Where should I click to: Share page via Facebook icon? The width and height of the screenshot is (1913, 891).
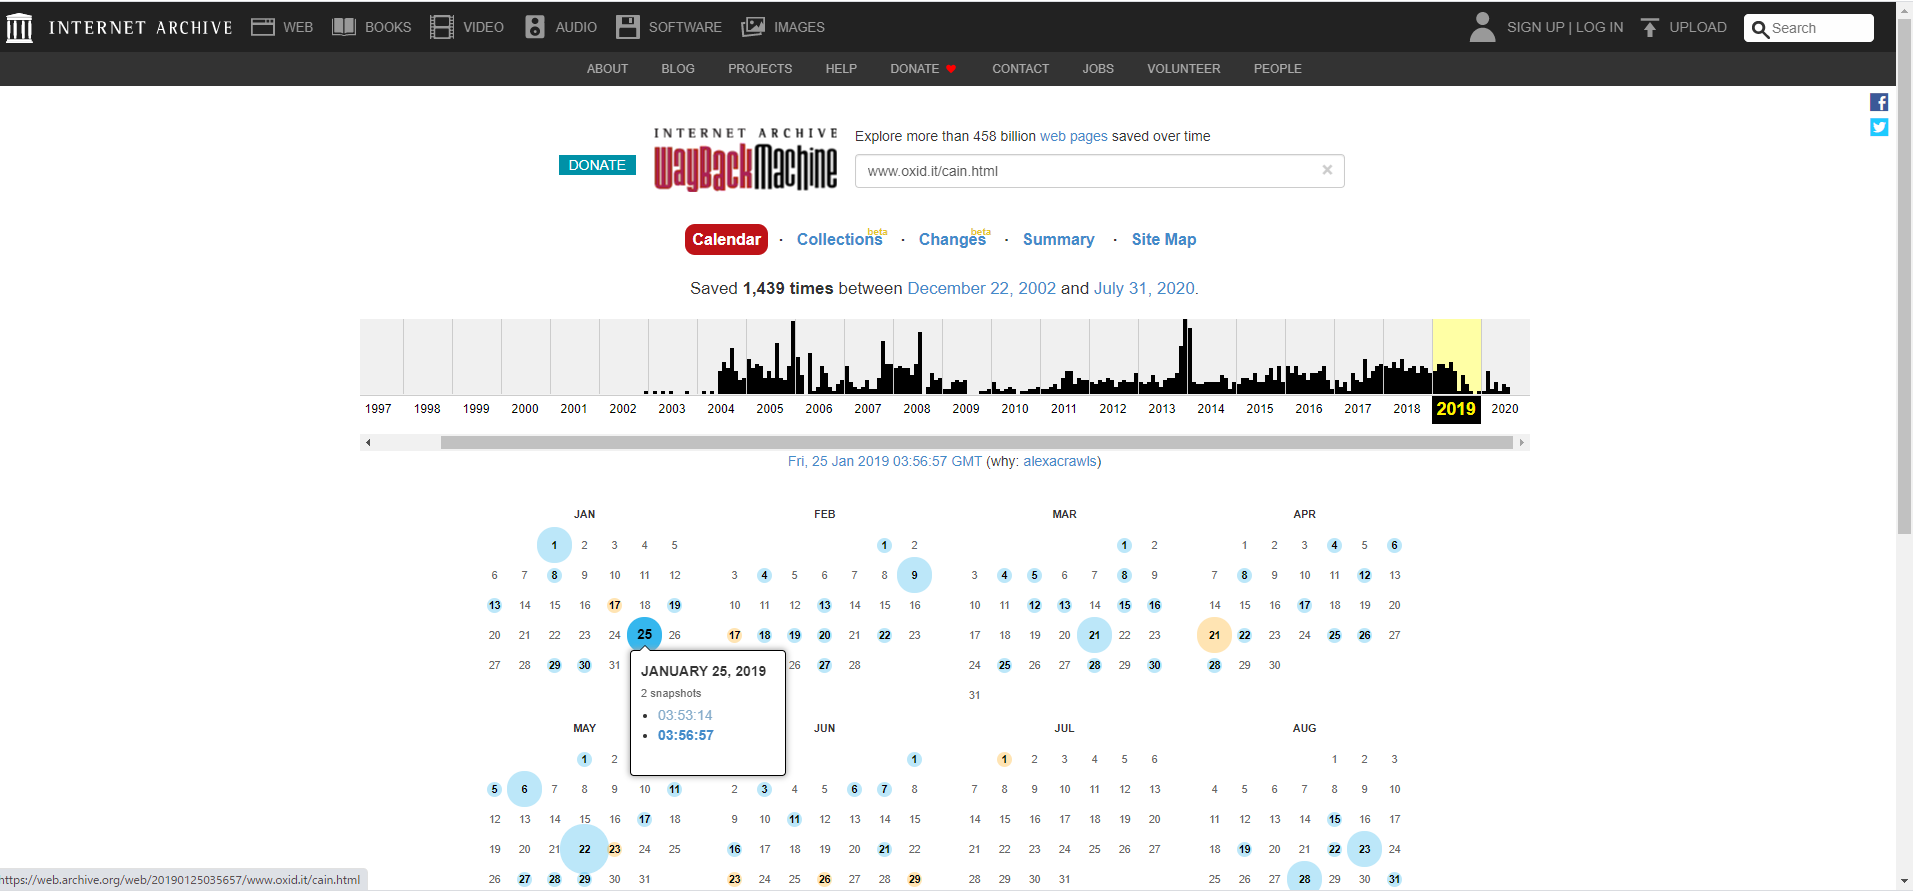[1879, 102]
